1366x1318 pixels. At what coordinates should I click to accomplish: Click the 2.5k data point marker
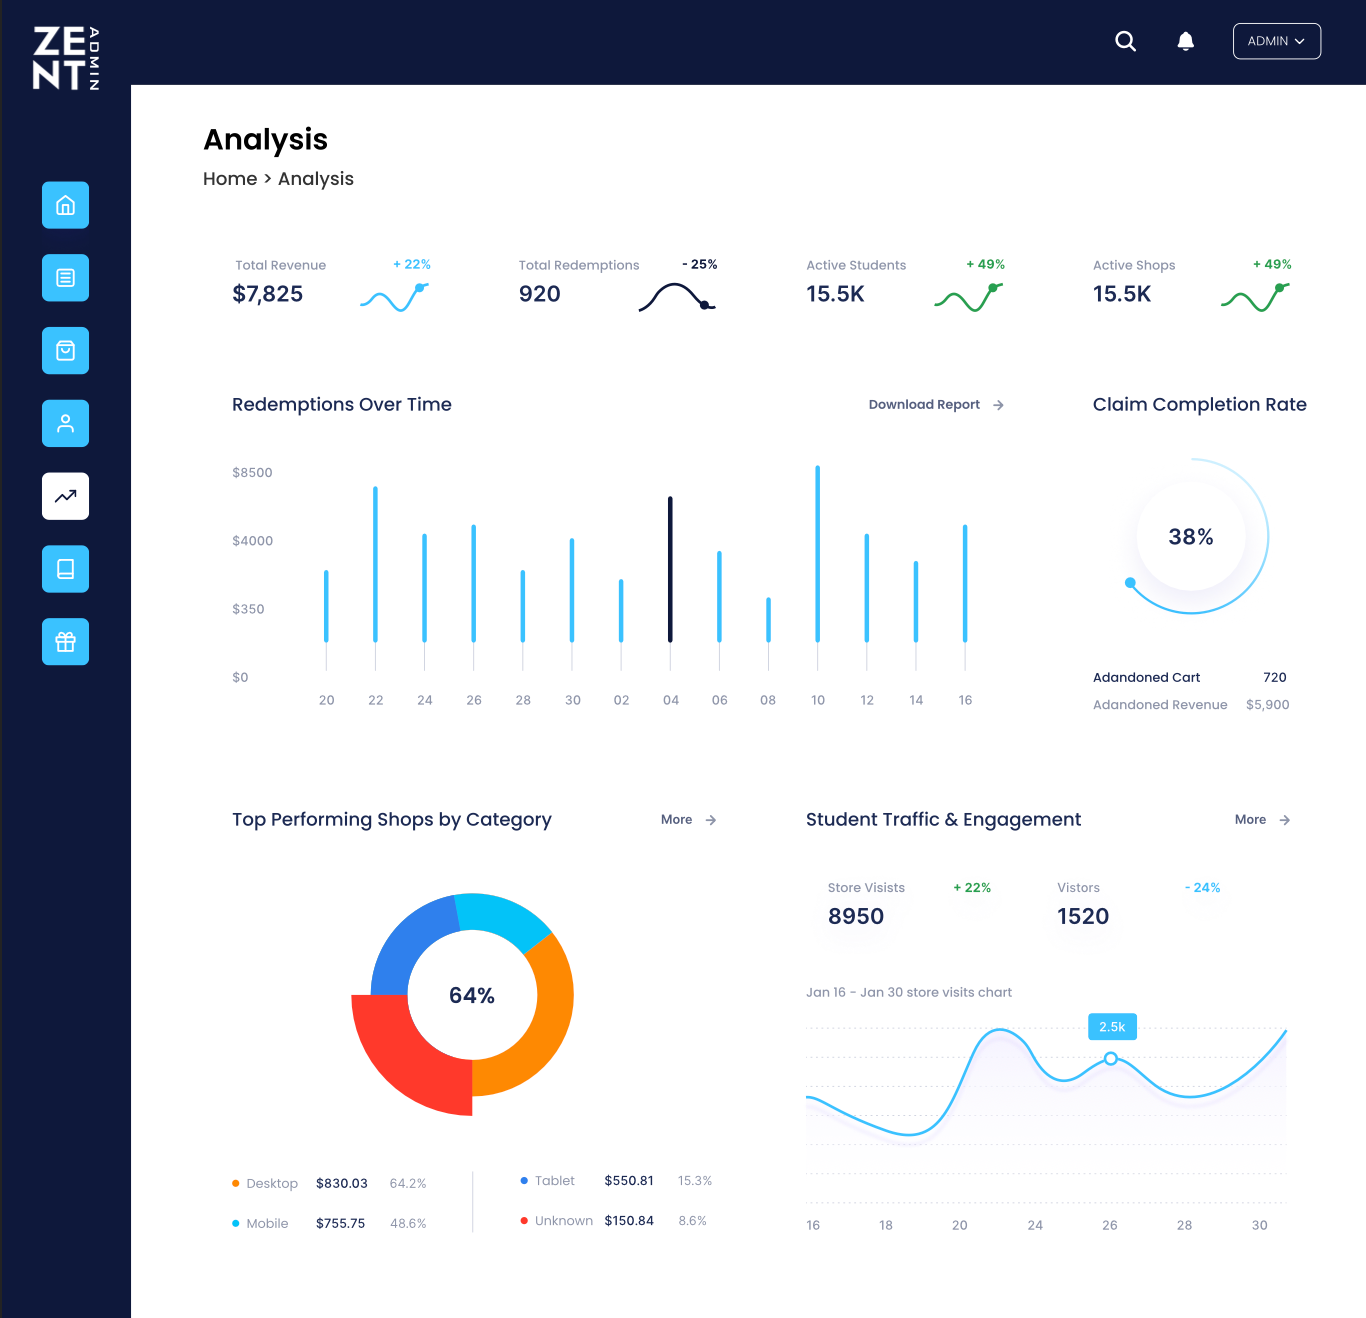[x=1111, y=1058]
